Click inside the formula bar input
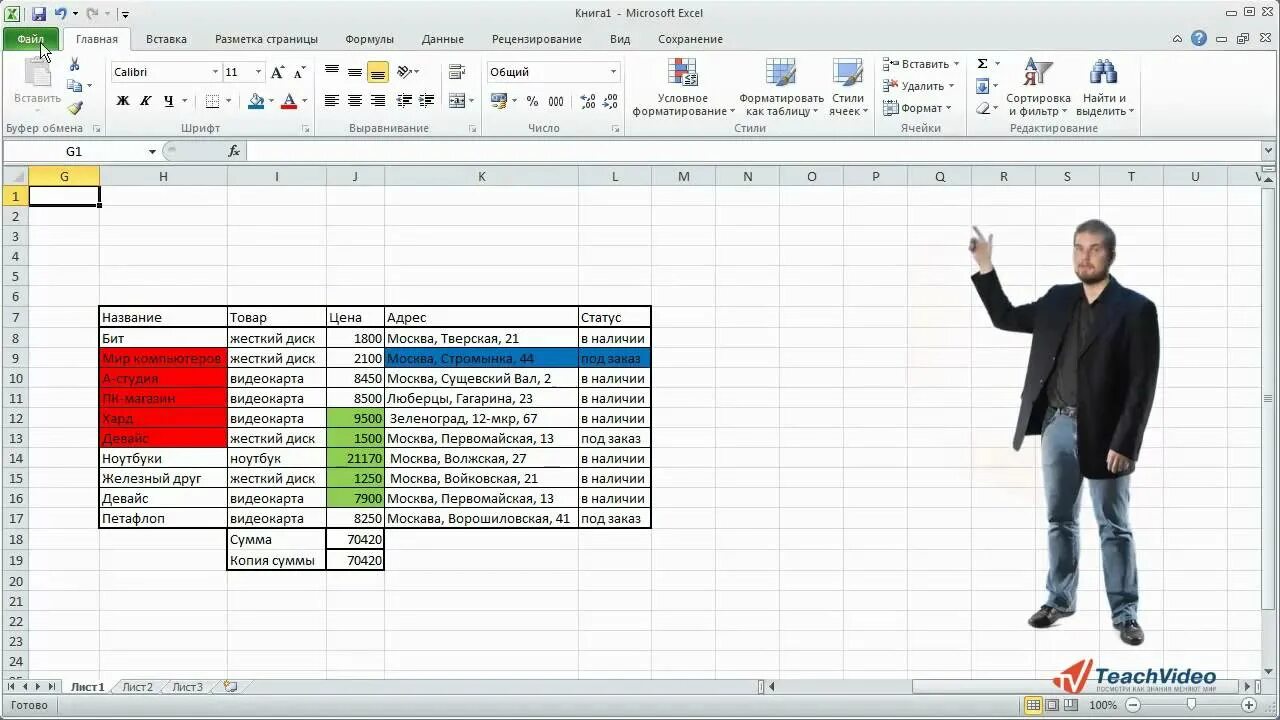 tap(753, 151)
